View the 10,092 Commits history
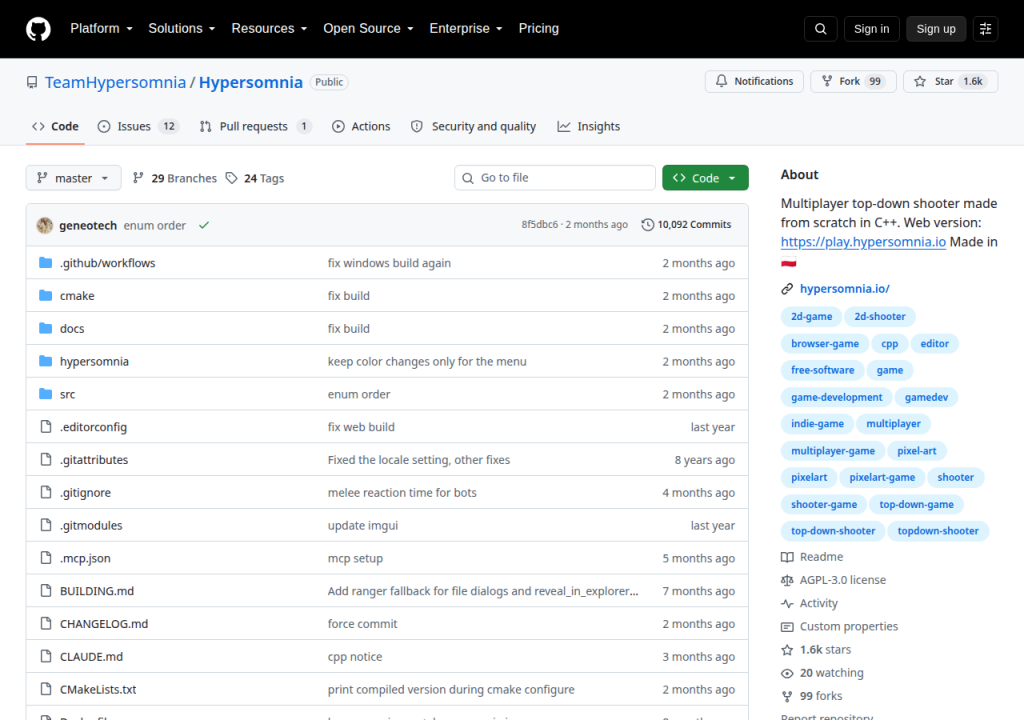The image size is (1024, 720). pos(686,225)
